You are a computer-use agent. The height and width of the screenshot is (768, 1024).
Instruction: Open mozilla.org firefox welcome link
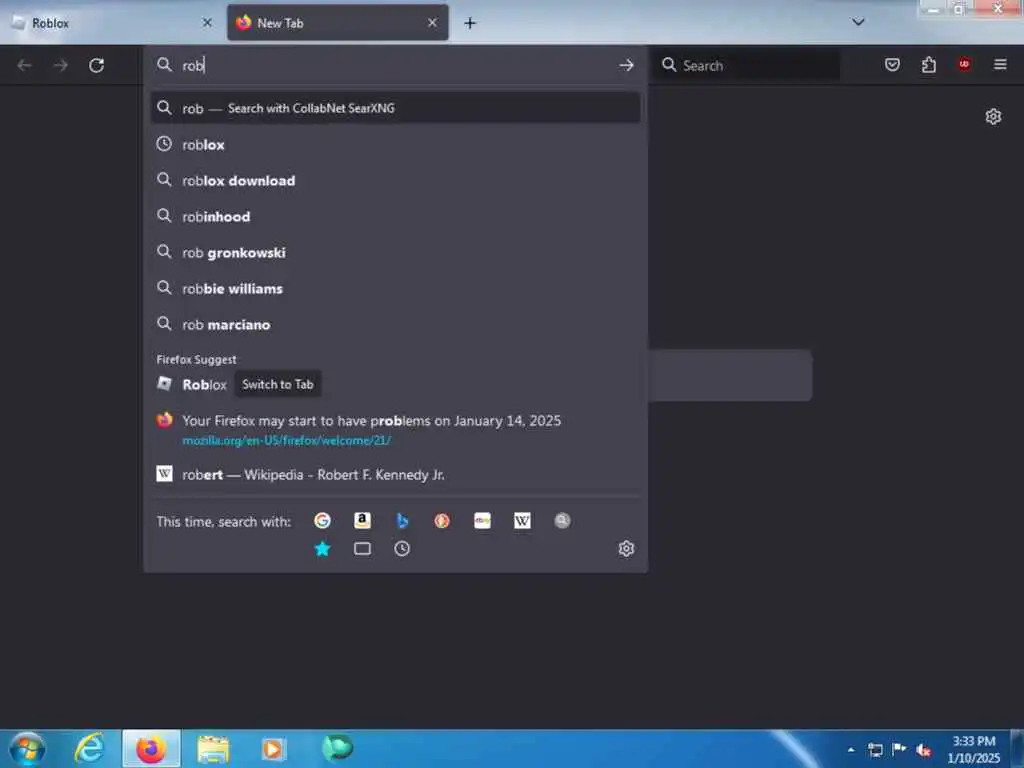pyautogui.click(x=286, y=440)
